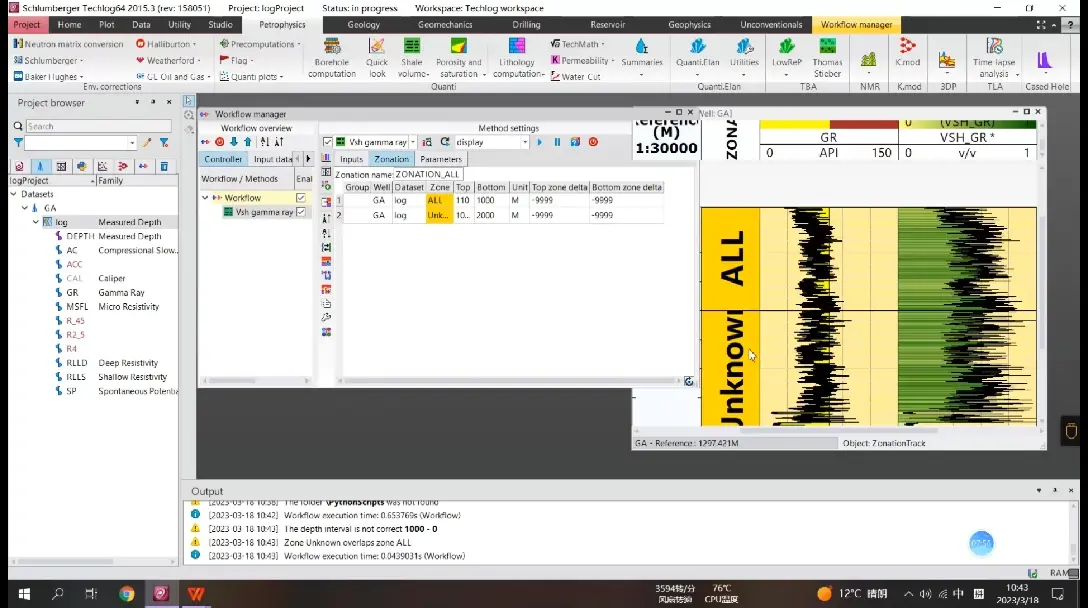This screenshot has width=1088, height=608.
Task: Open the Workflow manager ribbon tab
Action: tap(856, 25)
